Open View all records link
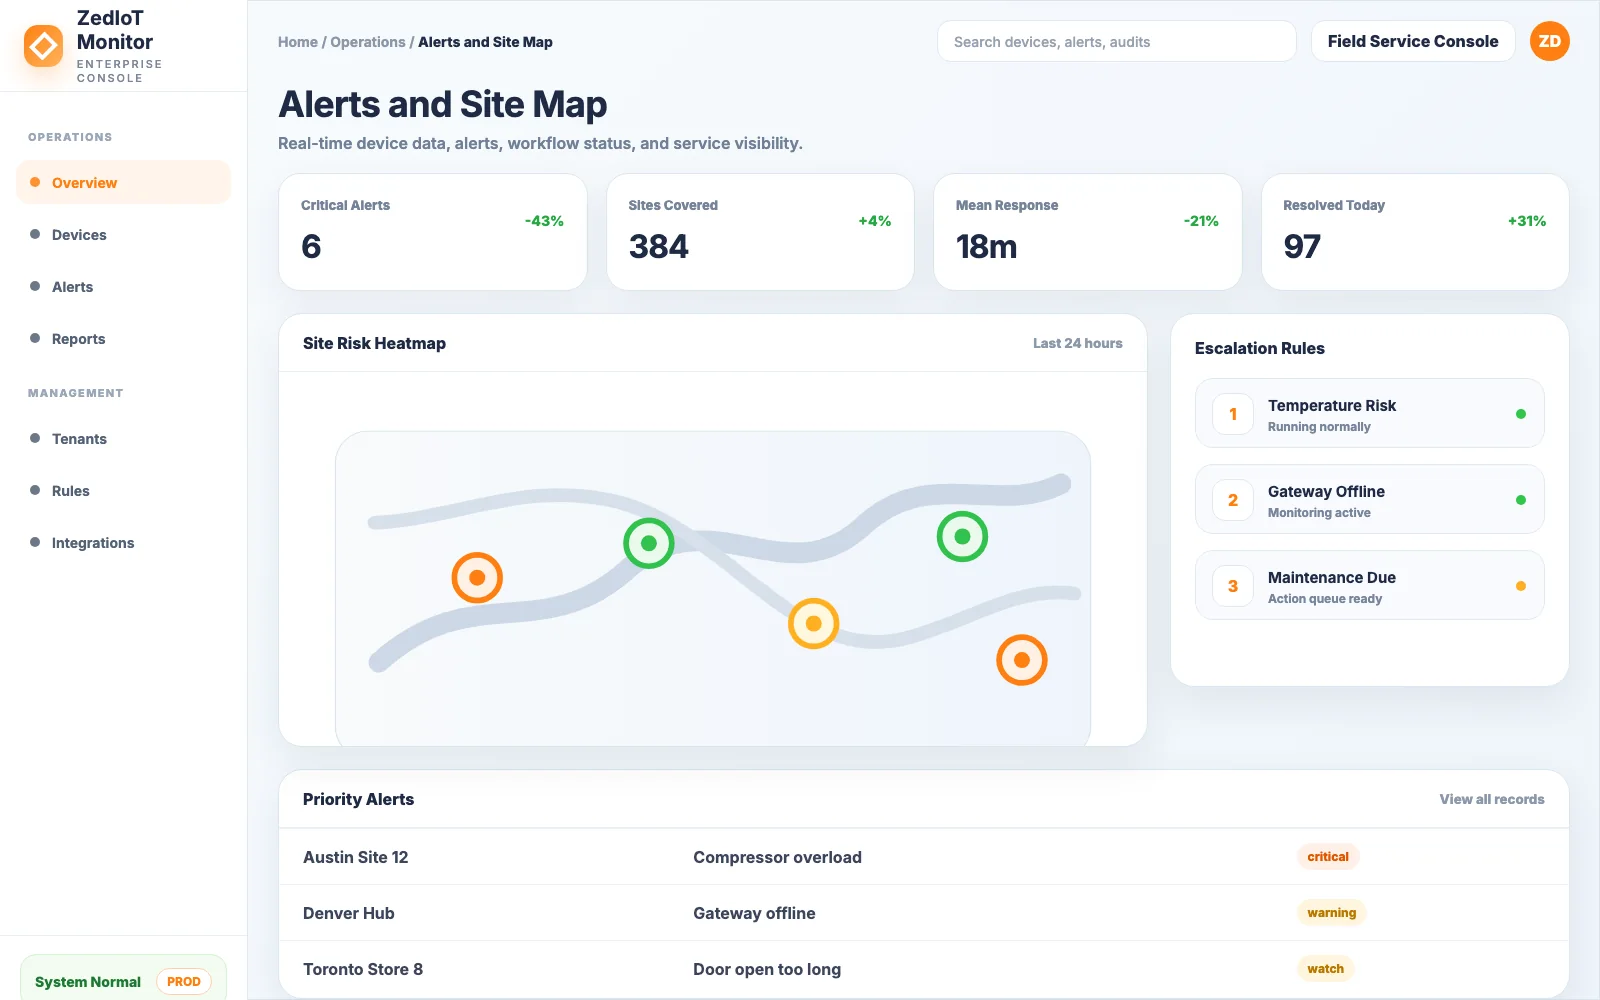 click(x=1491, y=799)
